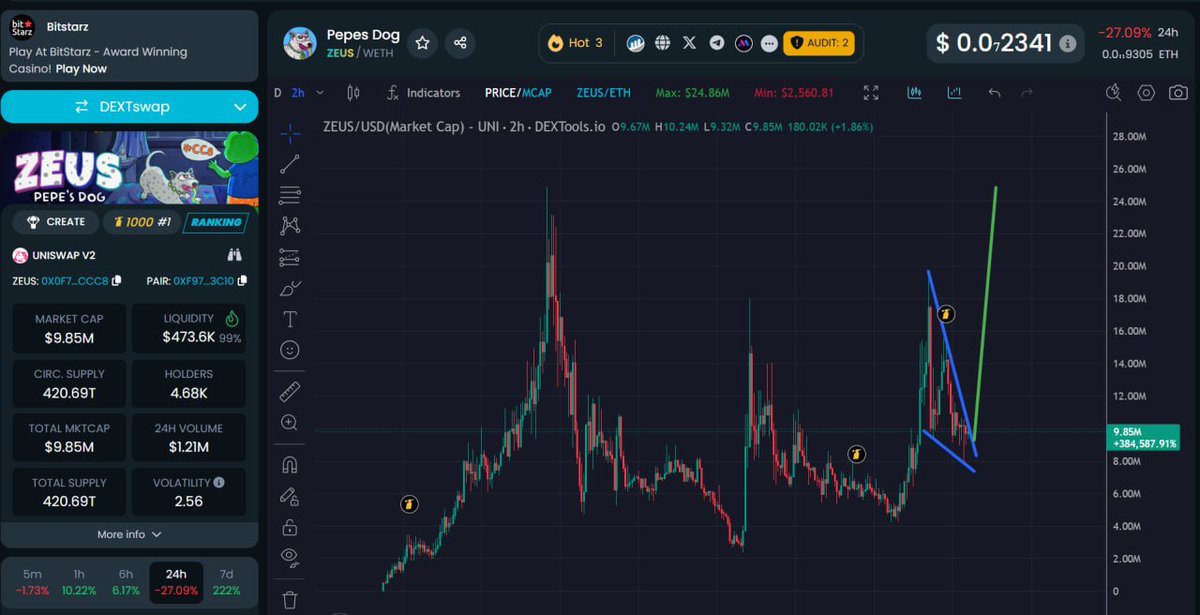Viewport: 1200px width, 615px height.
Task: Open the RANKING button
Action: coord(214,222)
